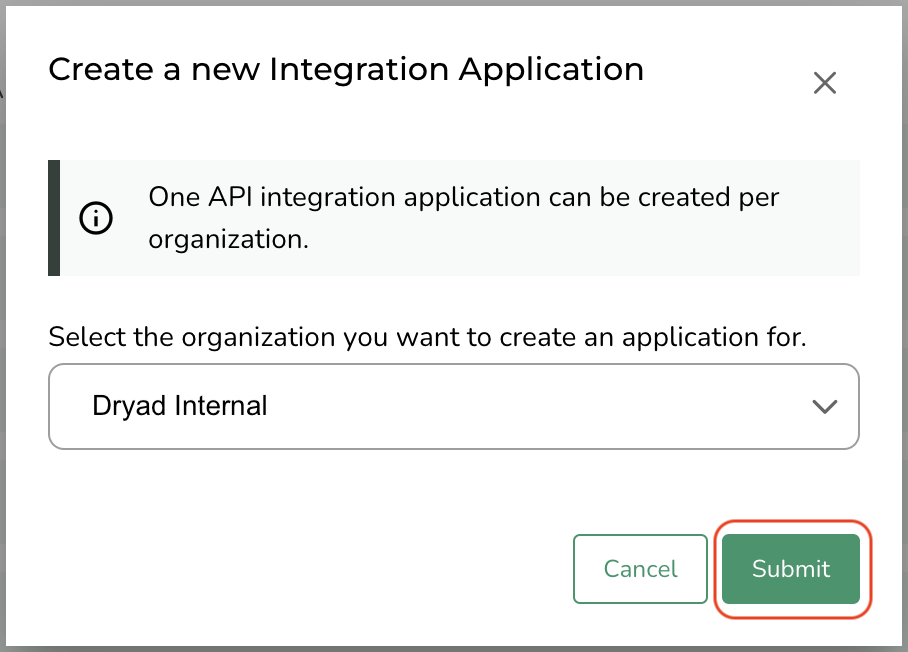Viewport: 908px width, 652px height.
Task: Click empty area inside organization select field
Action: tap(550, 406)
